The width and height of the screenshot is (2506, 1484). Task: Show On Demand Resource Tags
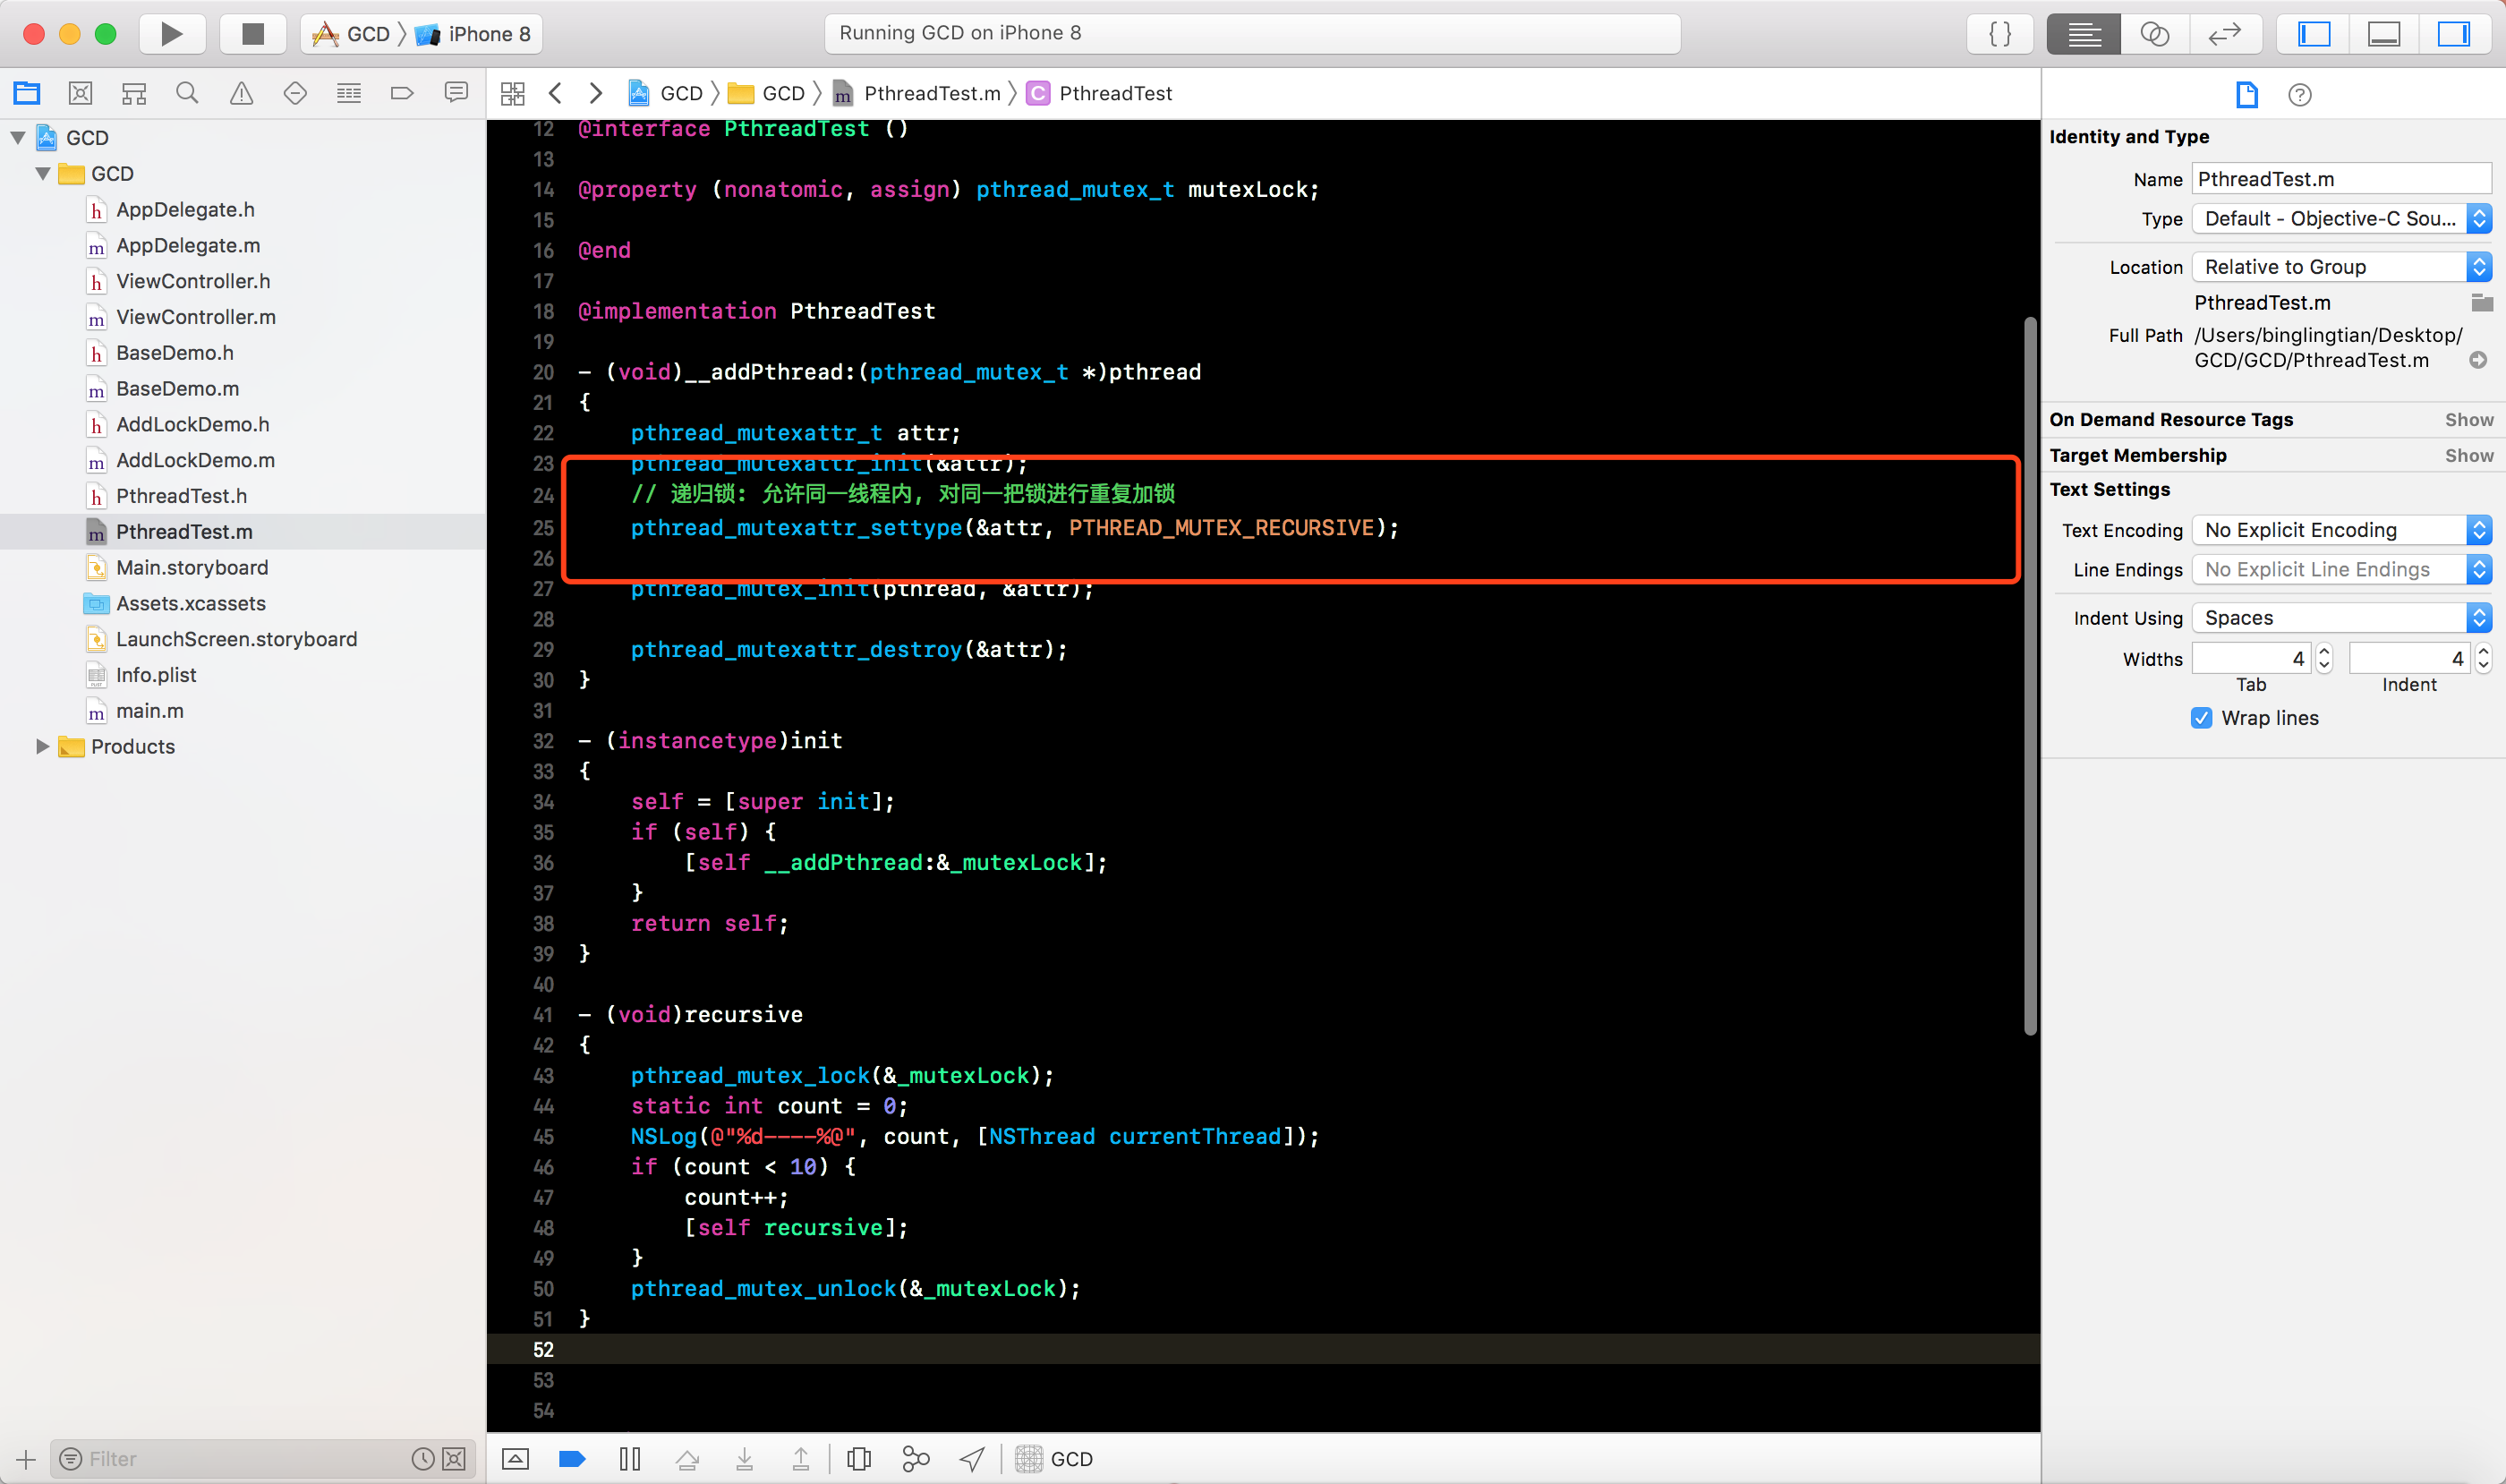[x=2469, y=420]
